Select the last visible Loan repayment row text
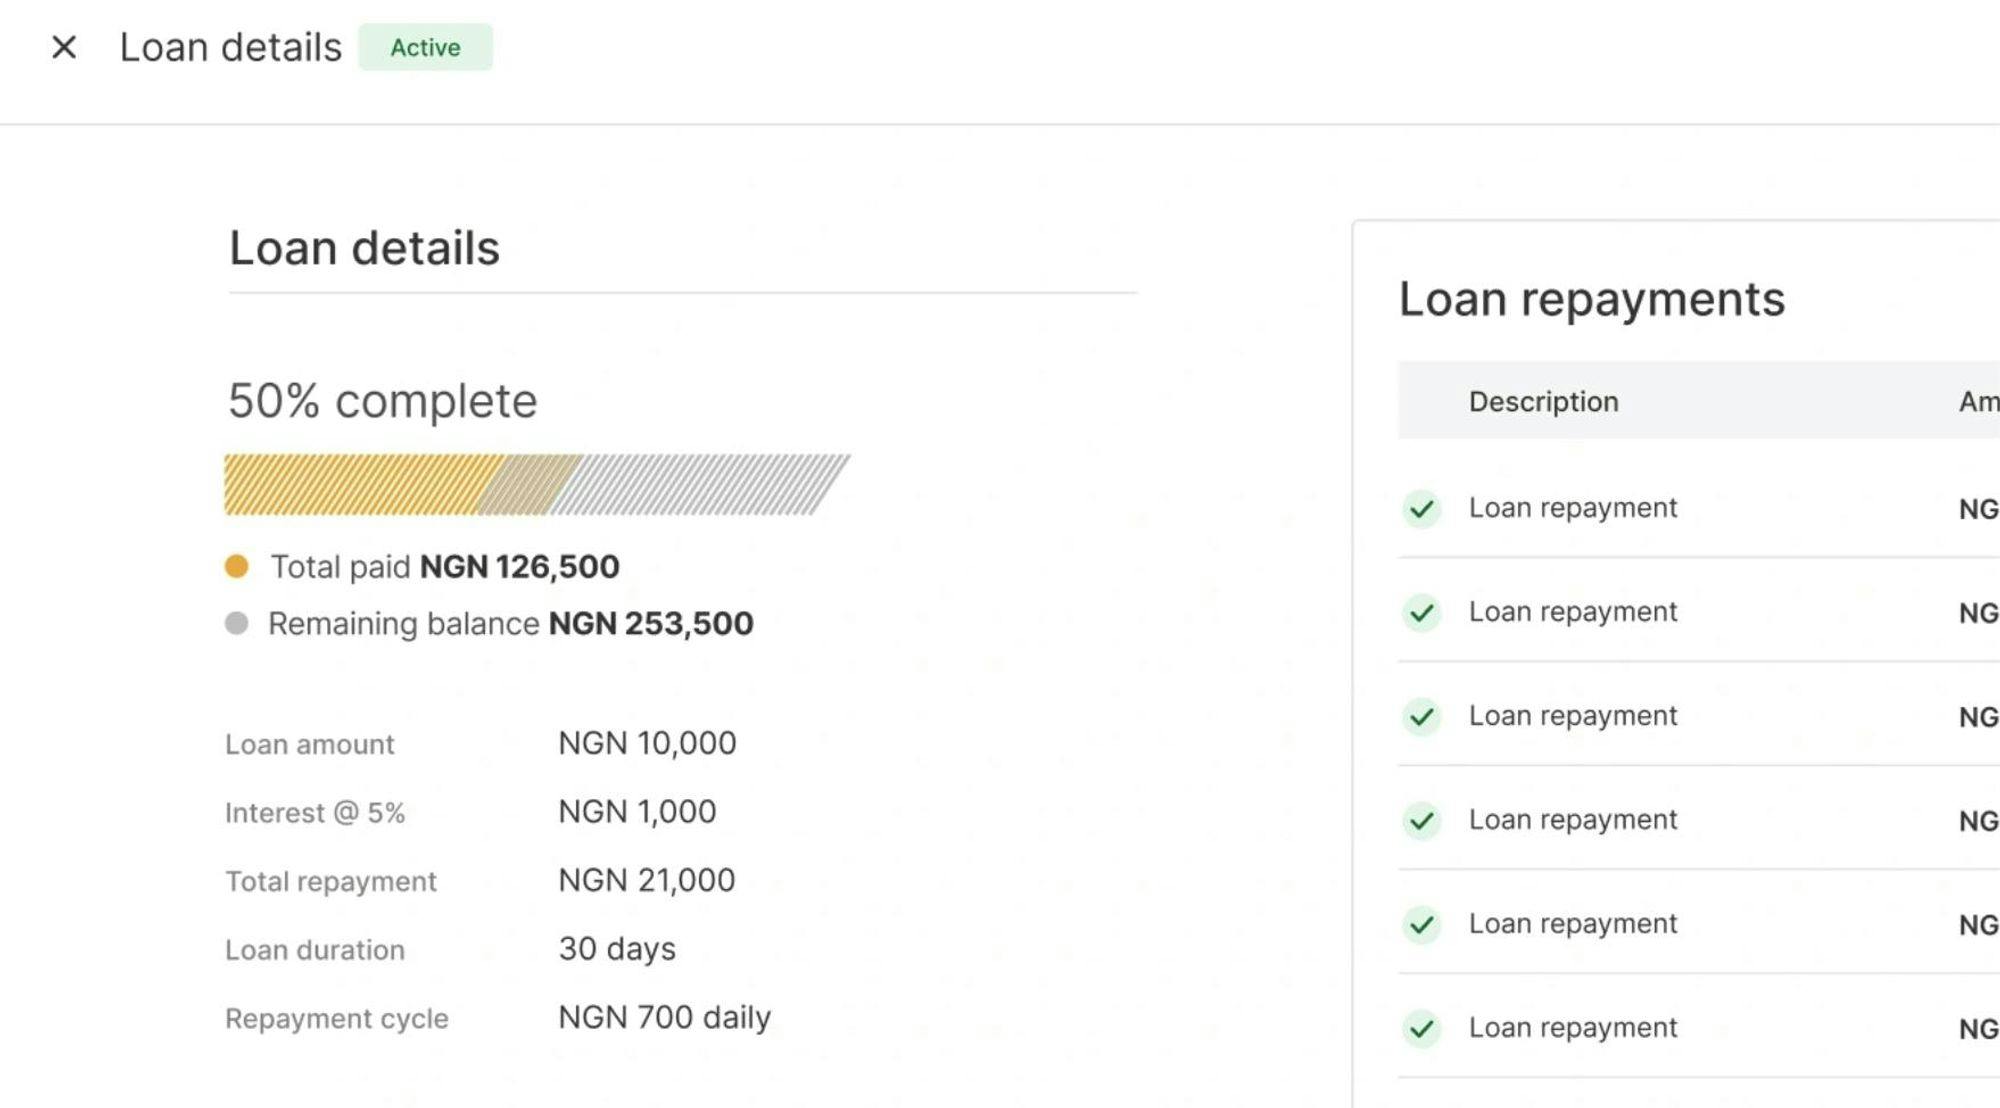Image resolution: width=2000 pixels, height=1108 pixels. tap(1572, 1028)
